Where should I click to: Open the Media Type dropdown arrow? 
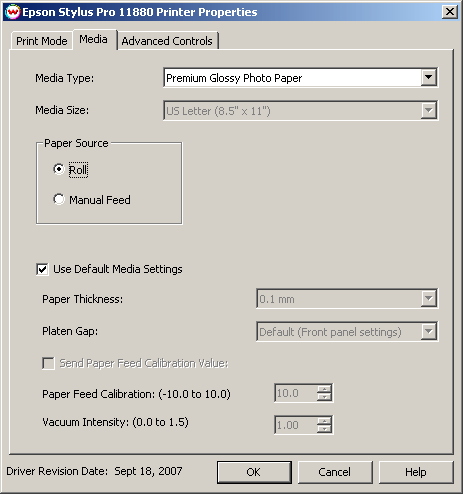click(428, 78)
